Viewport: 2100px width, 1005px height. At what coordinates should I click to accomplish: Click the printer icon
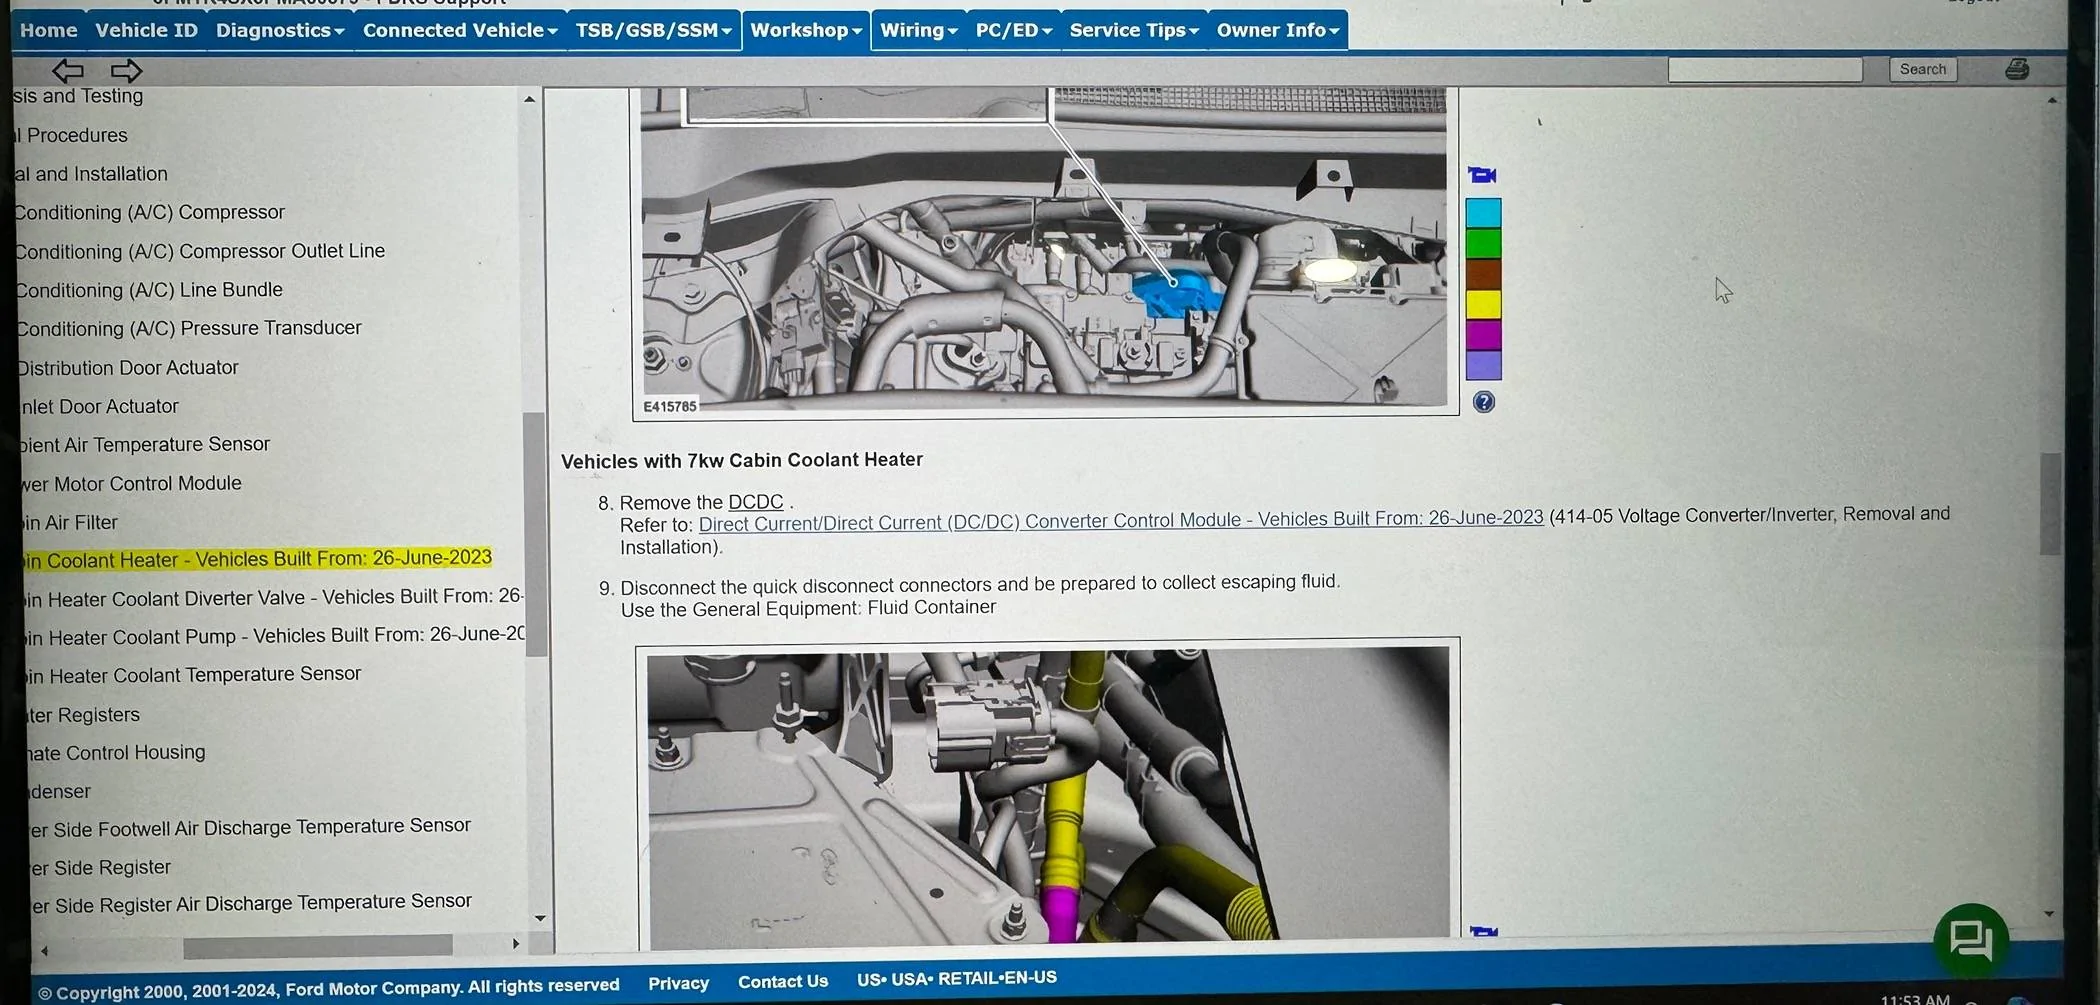(x=2017, y=69)
